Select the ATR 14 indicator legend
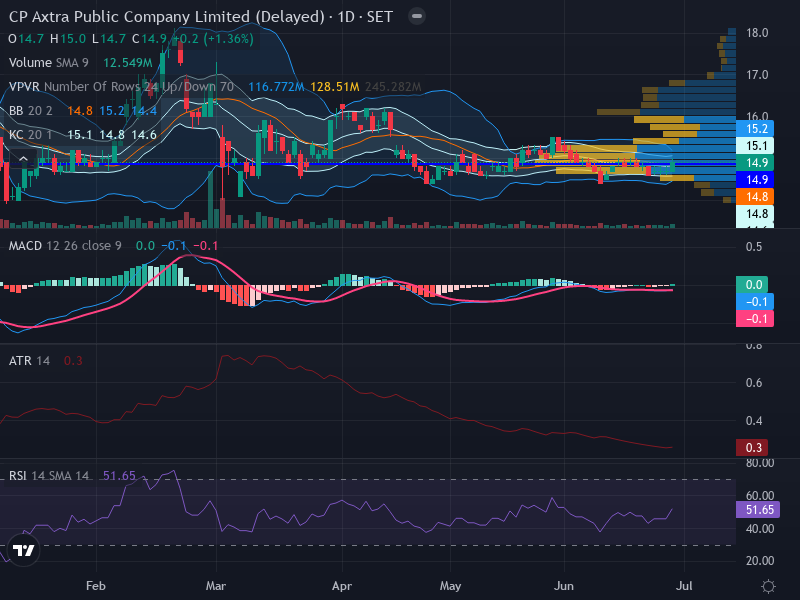The height and width of the screenshot is (600, 800). [29, 361]
